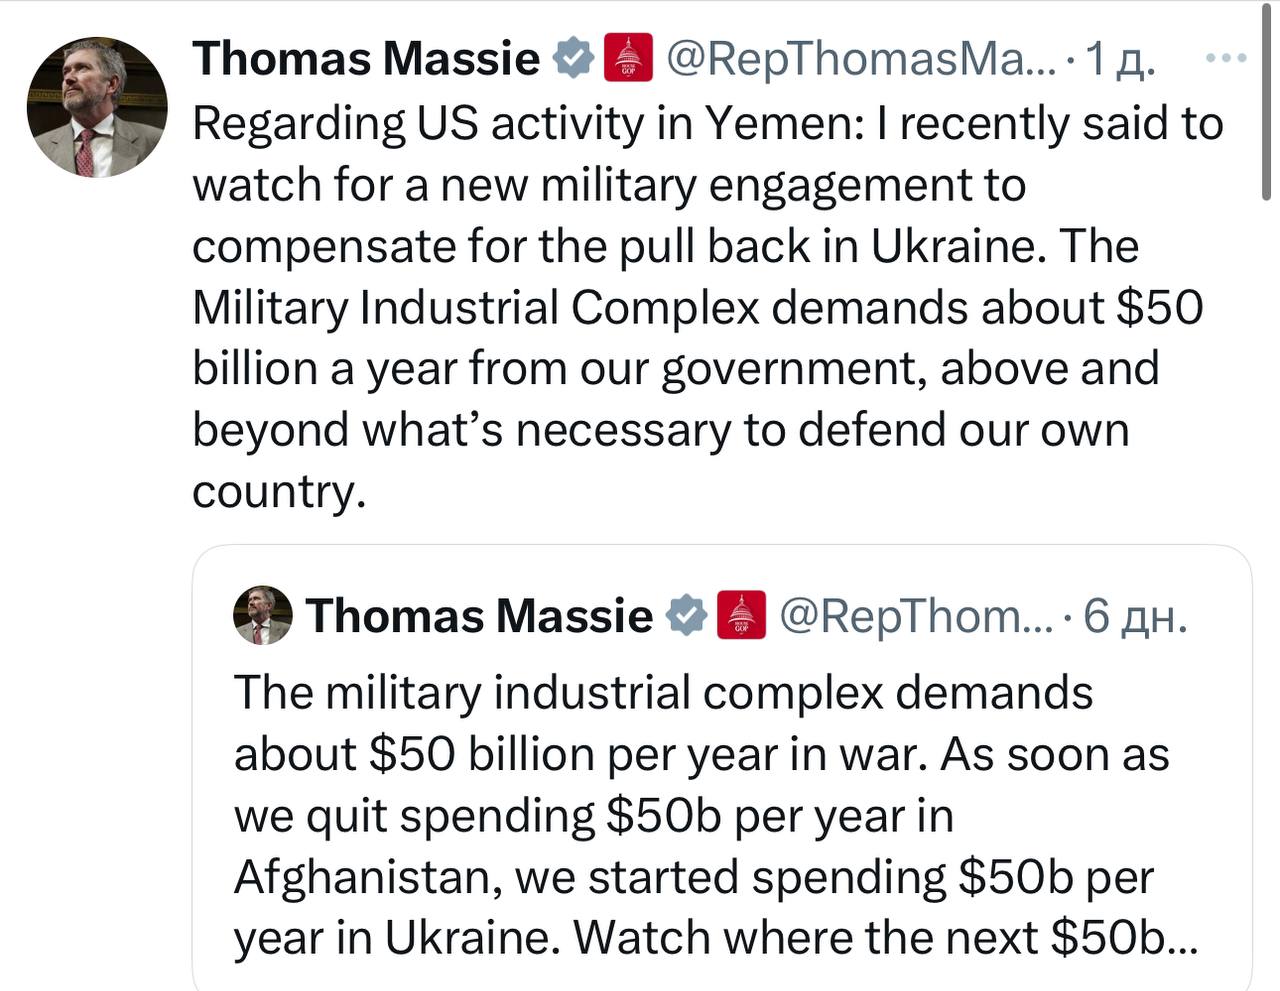The width and height of the screenshot is (1280, 991).
Task: Open the More options three-dot menu
Action: click(x=1225, y=58)
